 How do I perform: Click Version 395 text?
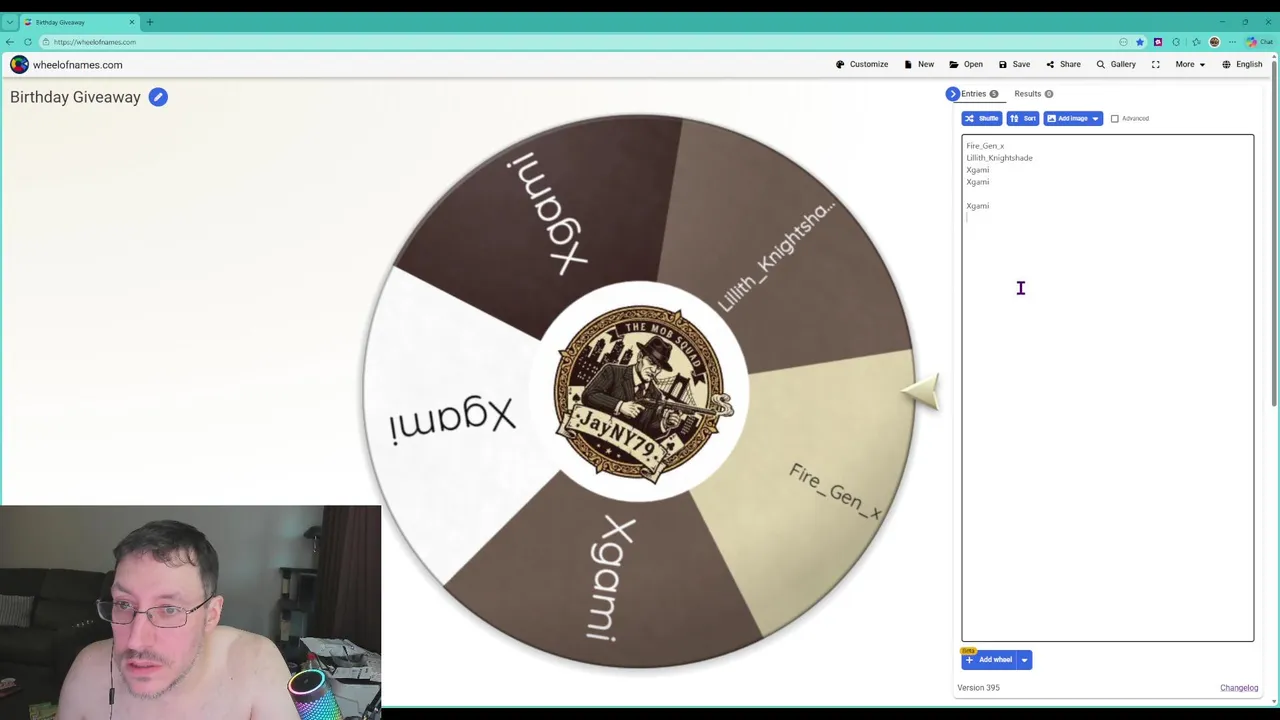coord(978,688)
